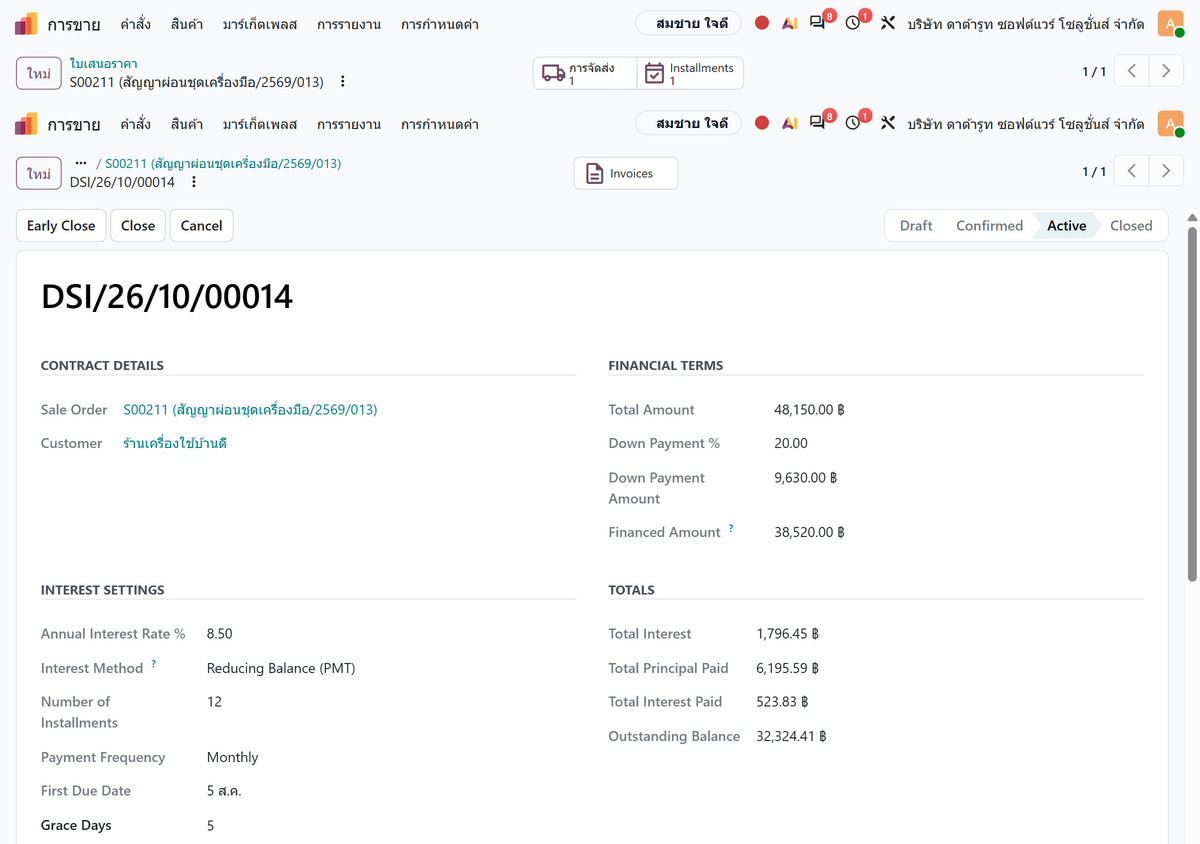Open the activities clock icon in the topmost navbar
Image resolution: width=1200 pixels, height=844 pixels.
coord(853,23)
